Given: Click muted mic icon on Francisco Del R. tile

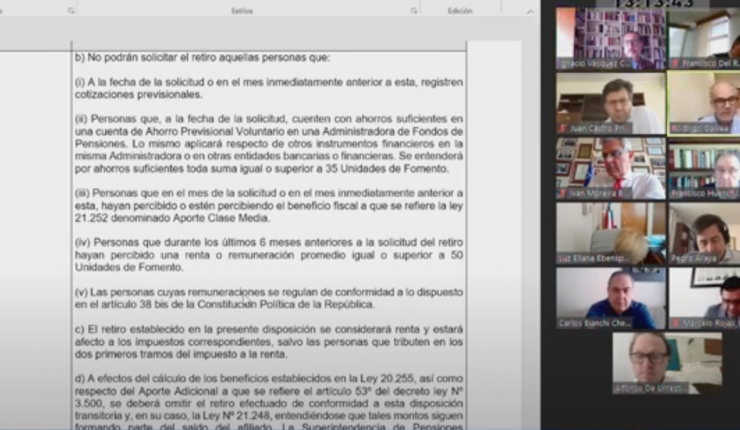Looking at the screenshot, I should [x=673, y=62].
